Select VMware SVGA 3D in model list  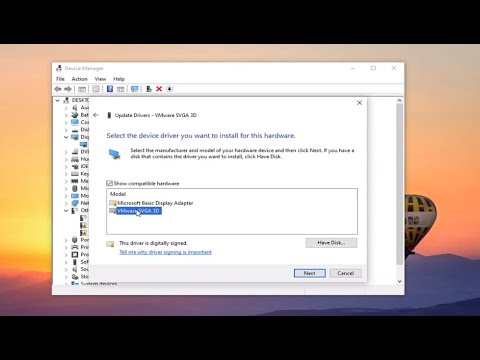point(139,211)
